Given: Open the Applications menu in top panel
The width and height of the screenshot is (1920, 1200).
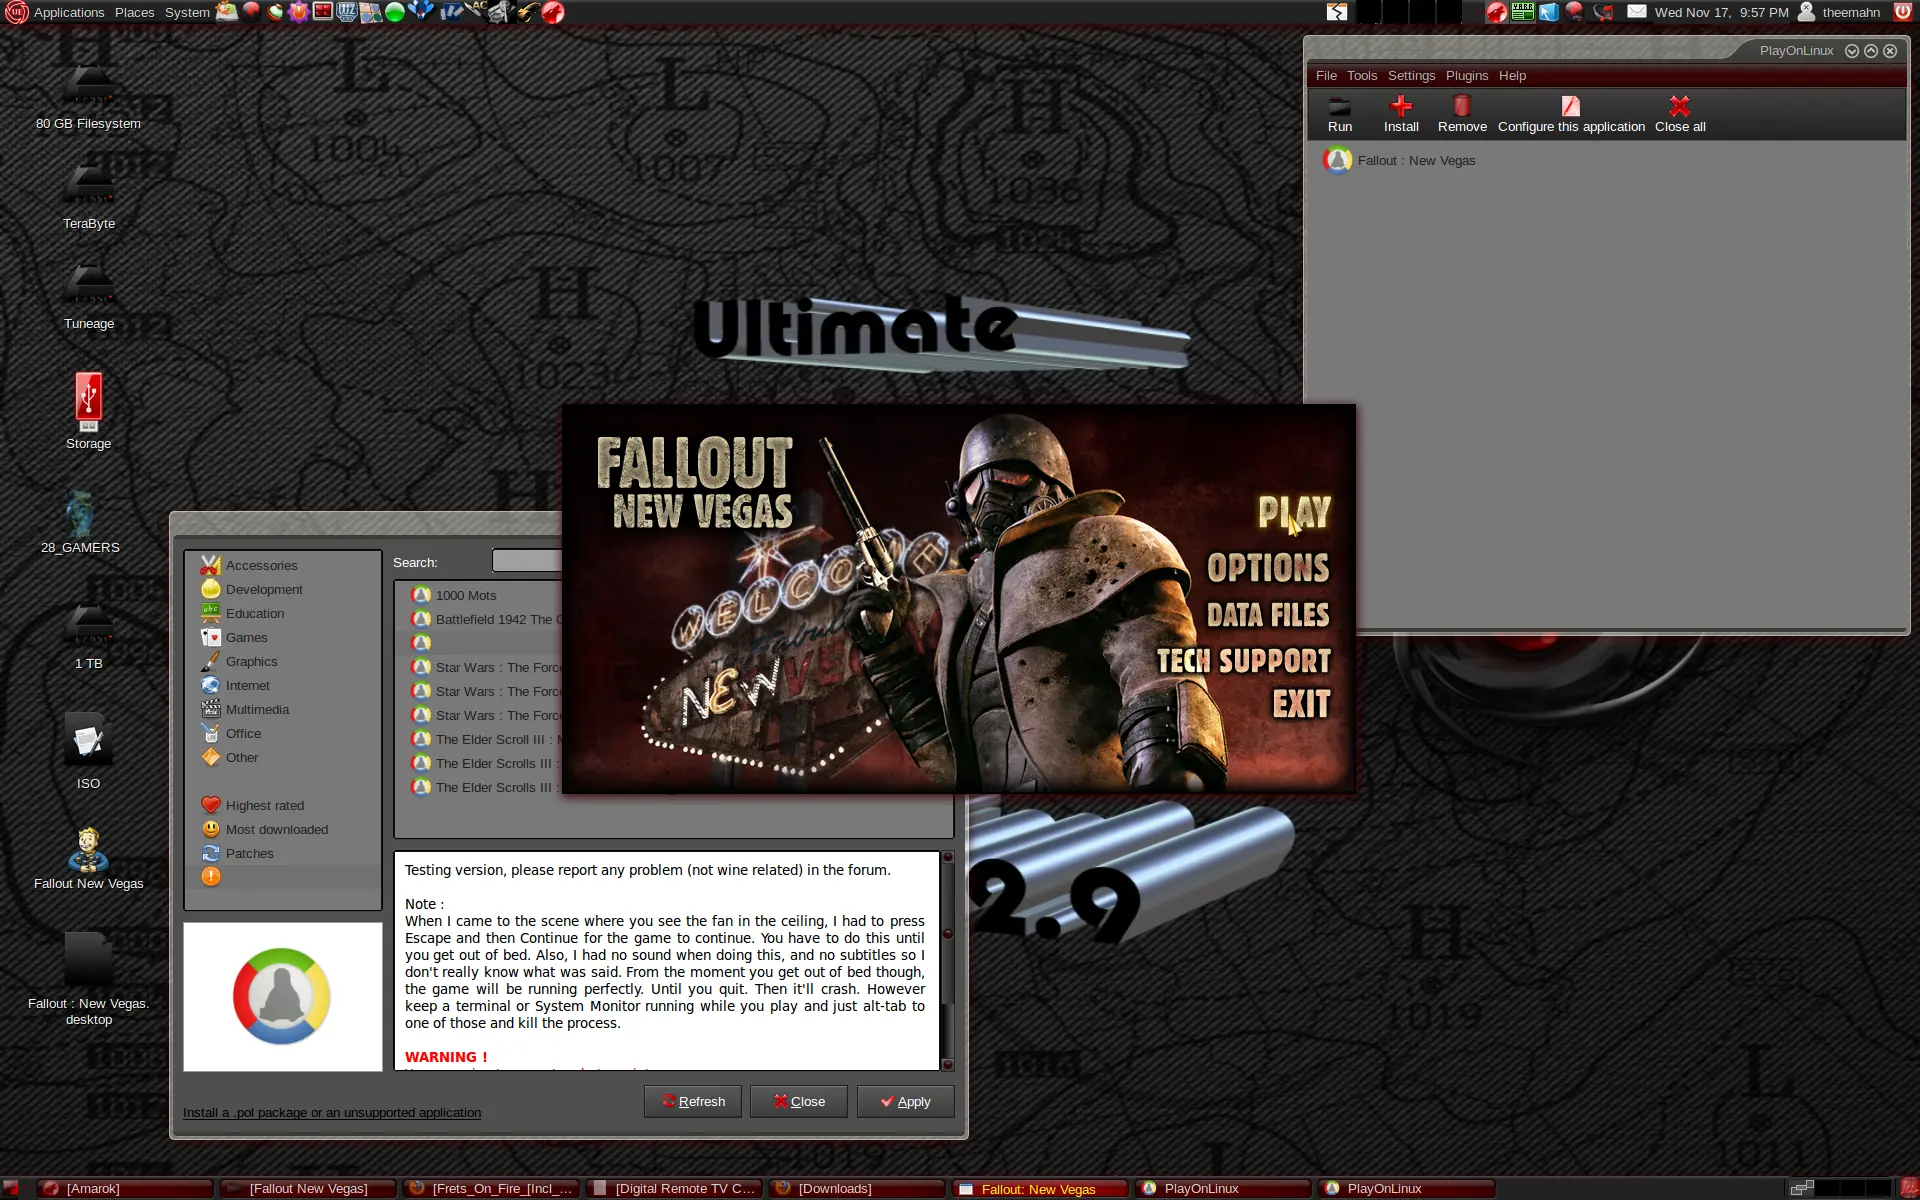Looking at the screenshot, I should 68,12.
